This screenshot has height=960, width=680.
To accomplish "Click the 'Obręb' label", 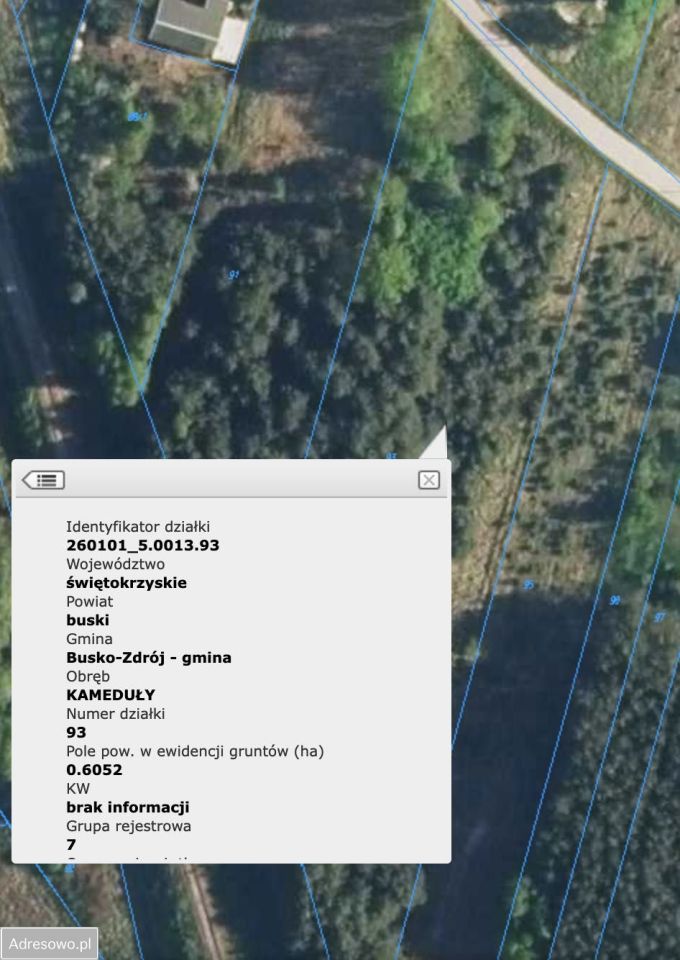I will [x=88, y=677].
